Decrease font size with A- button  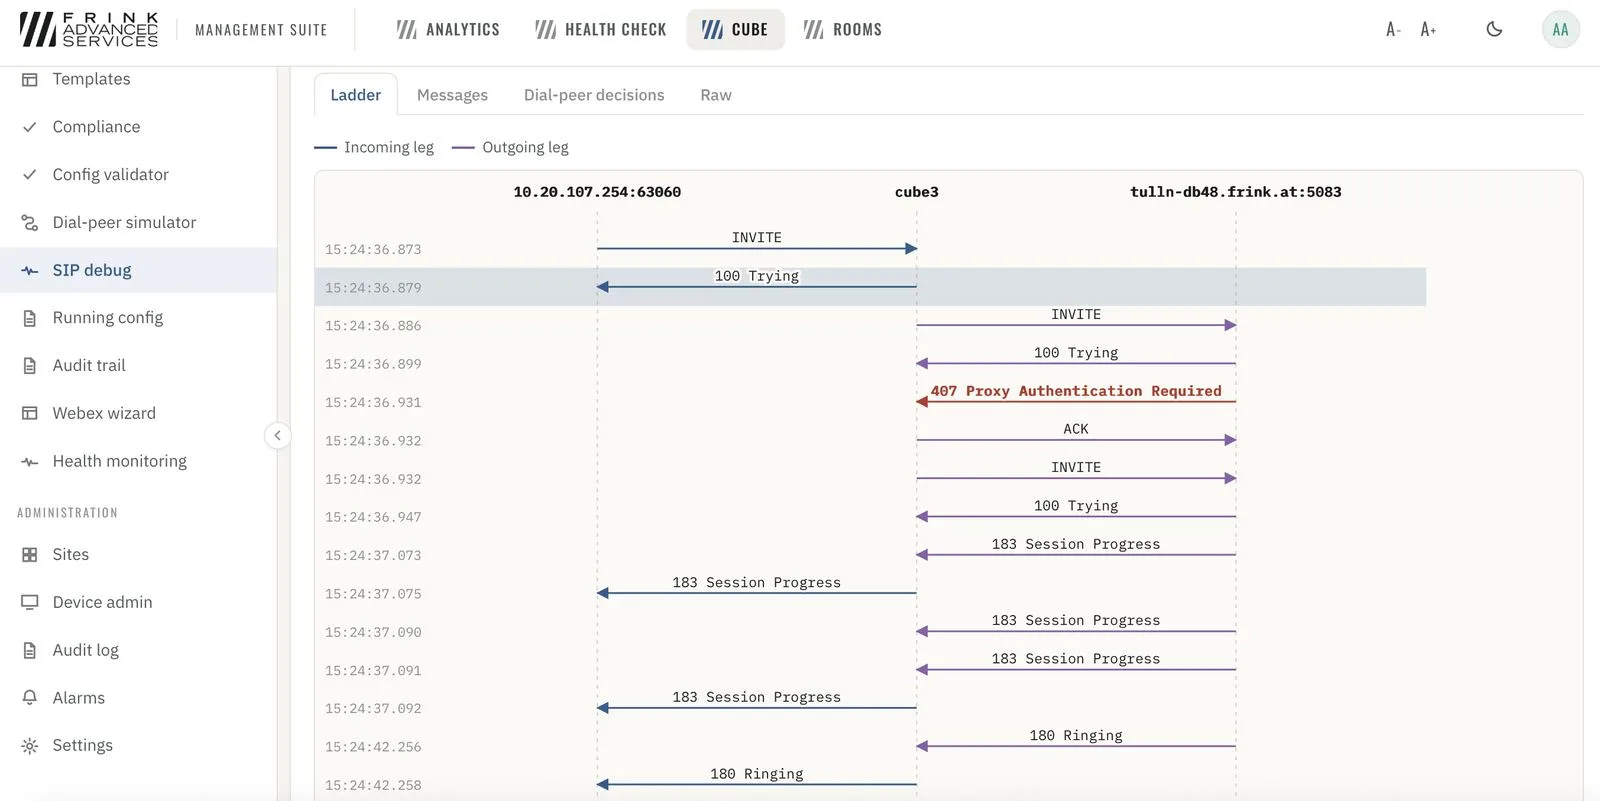(1393, 30)
